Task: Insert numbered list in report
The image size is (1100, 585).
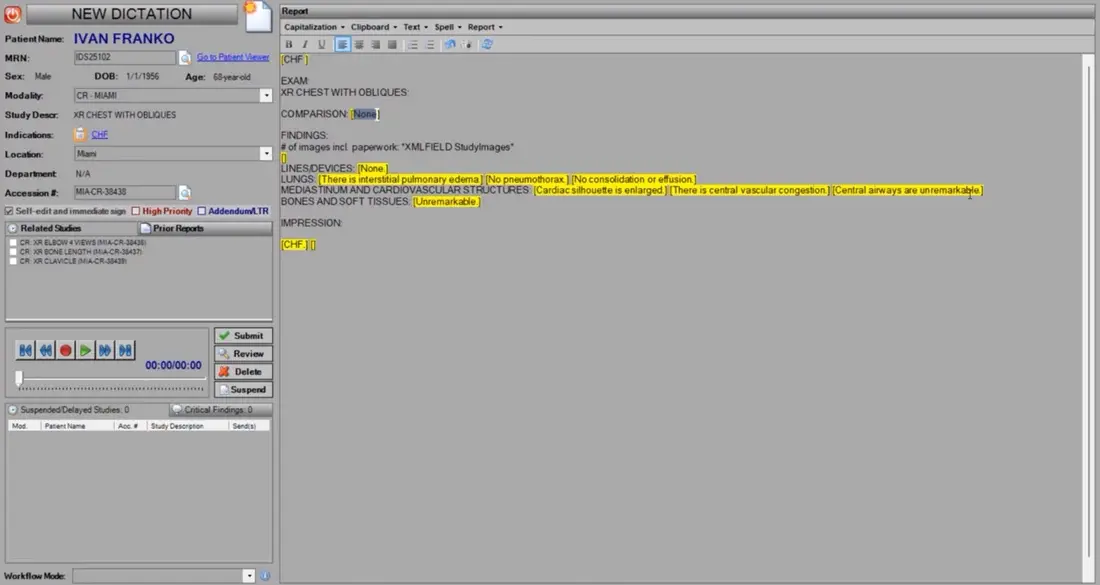Action: [x=430, y=44]
